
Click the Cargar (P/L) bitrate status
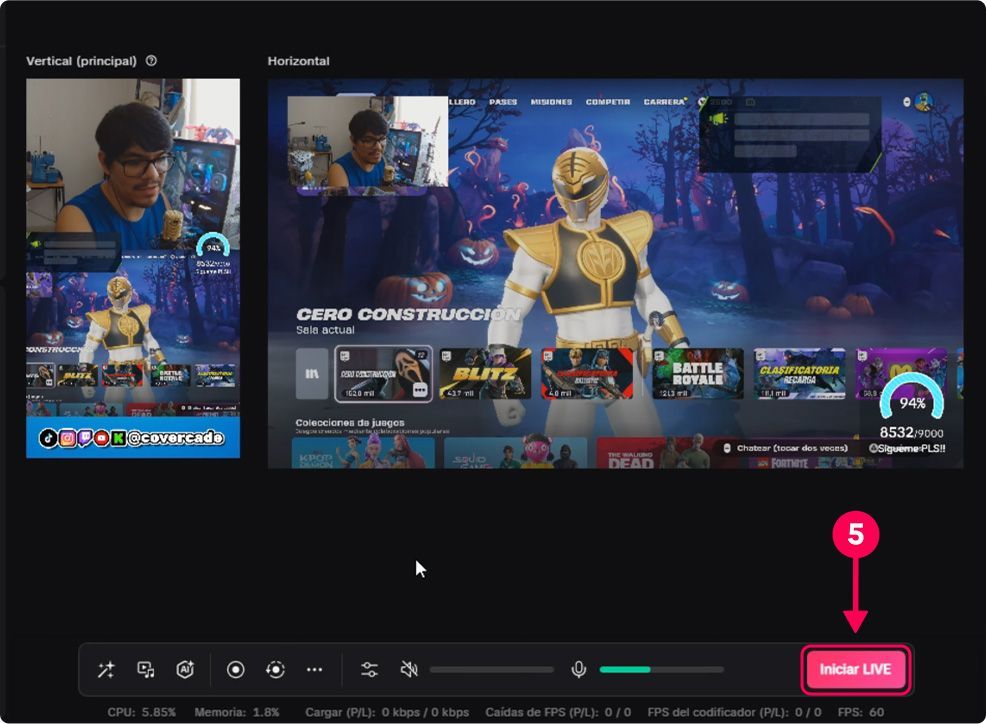(387, 712)
